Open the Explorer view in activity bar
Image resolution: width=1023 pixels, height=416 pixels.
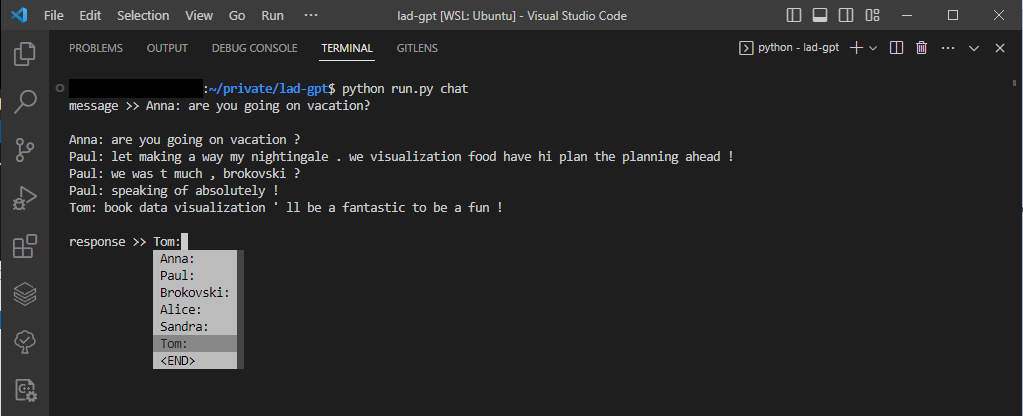tap(25, 53)
